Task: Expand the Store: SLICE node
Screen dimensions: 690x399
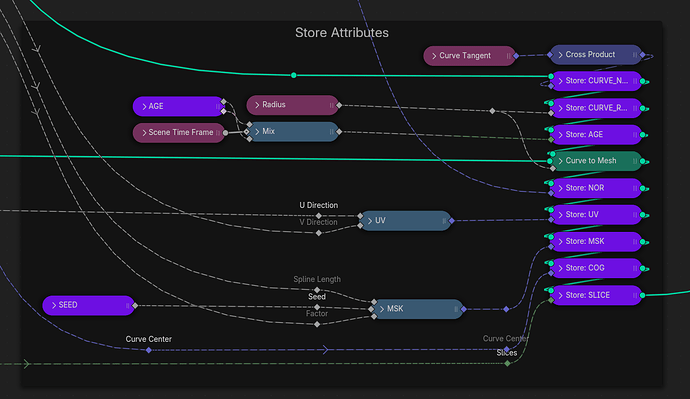Action: click(x=560, y=295)
